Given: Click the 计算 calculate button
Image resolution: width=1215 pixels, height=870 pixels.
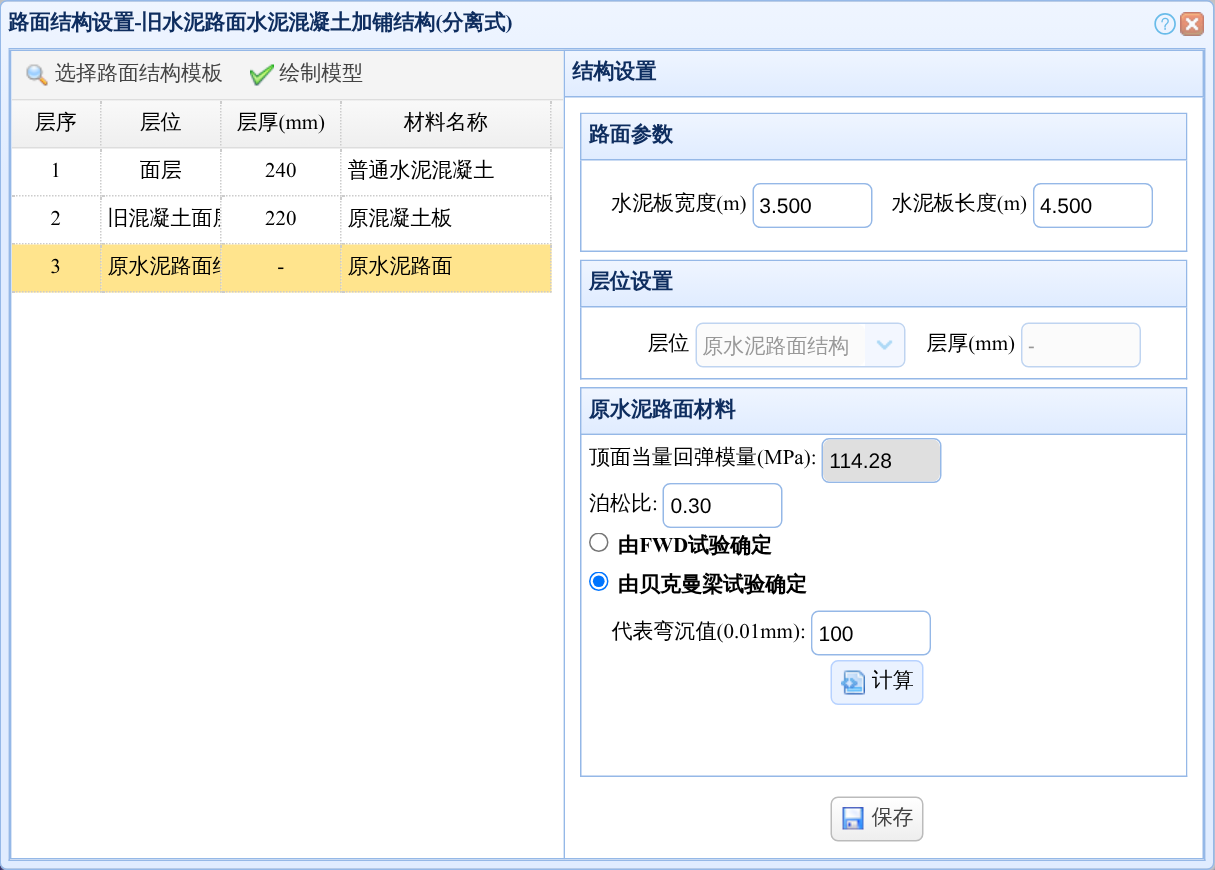Looking at the screenshot, I should 877,682.
